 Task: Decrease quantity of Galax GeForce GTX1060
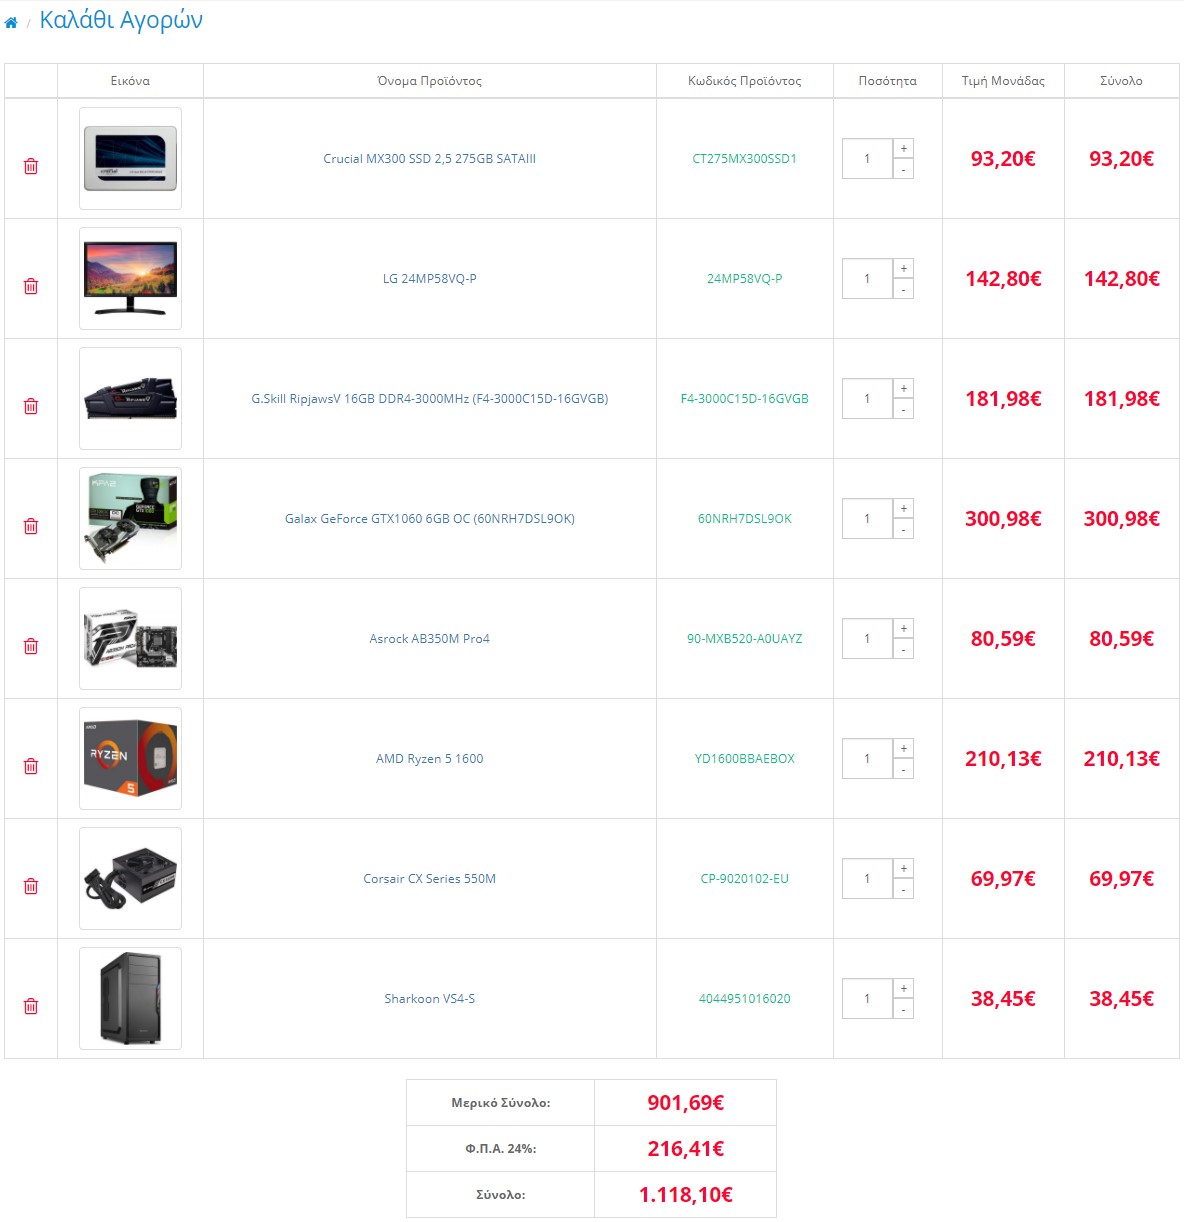point(904,529)
